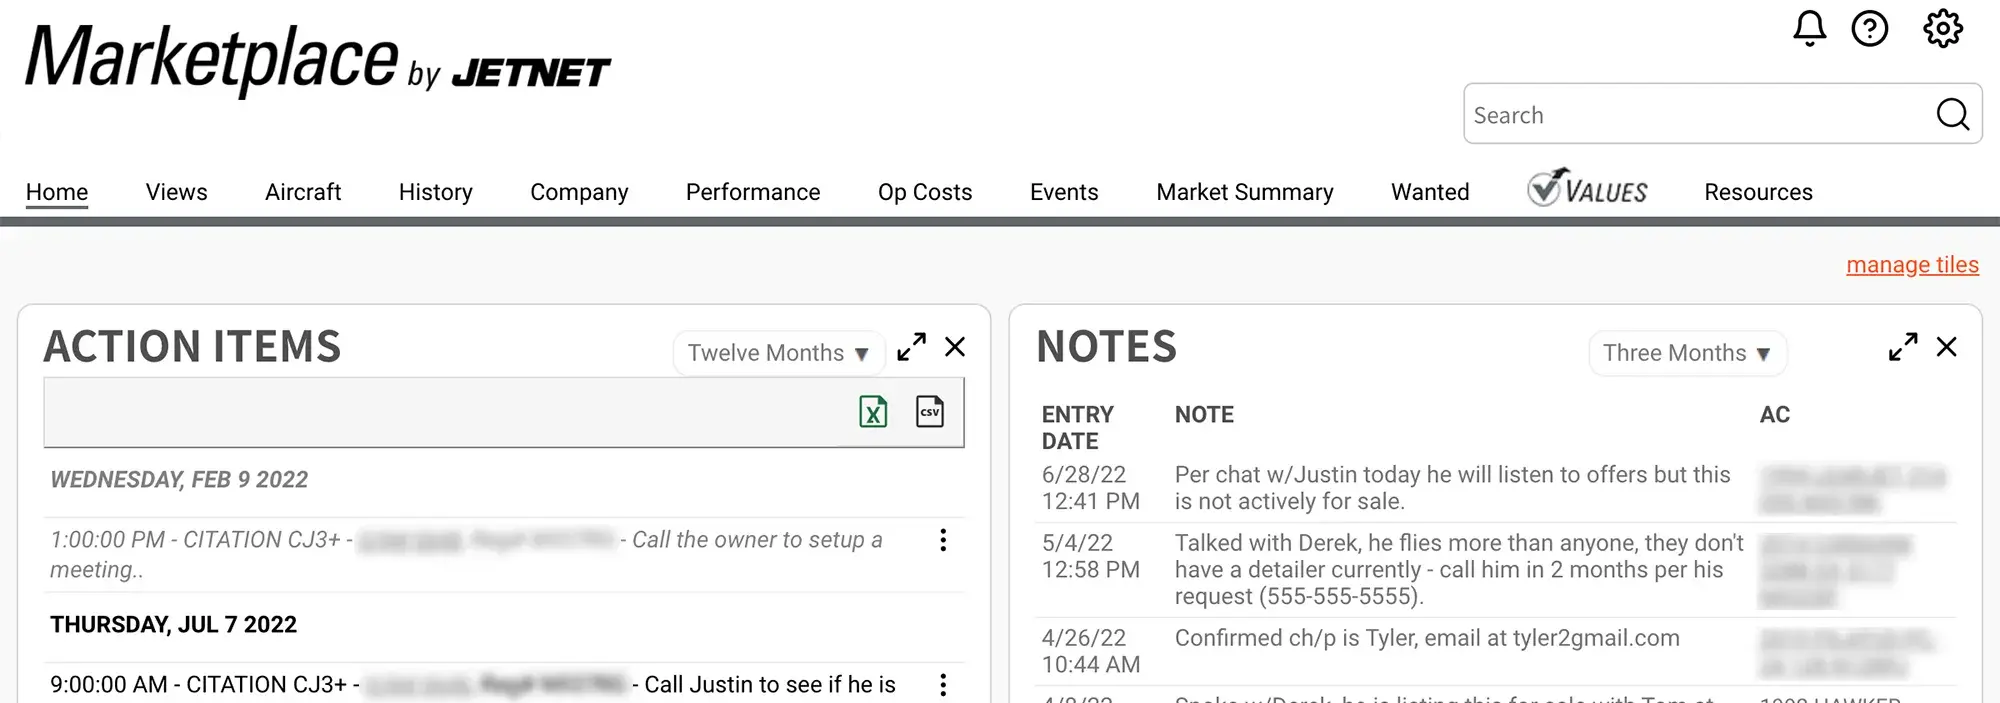Click the manage tiles link

1912,265
